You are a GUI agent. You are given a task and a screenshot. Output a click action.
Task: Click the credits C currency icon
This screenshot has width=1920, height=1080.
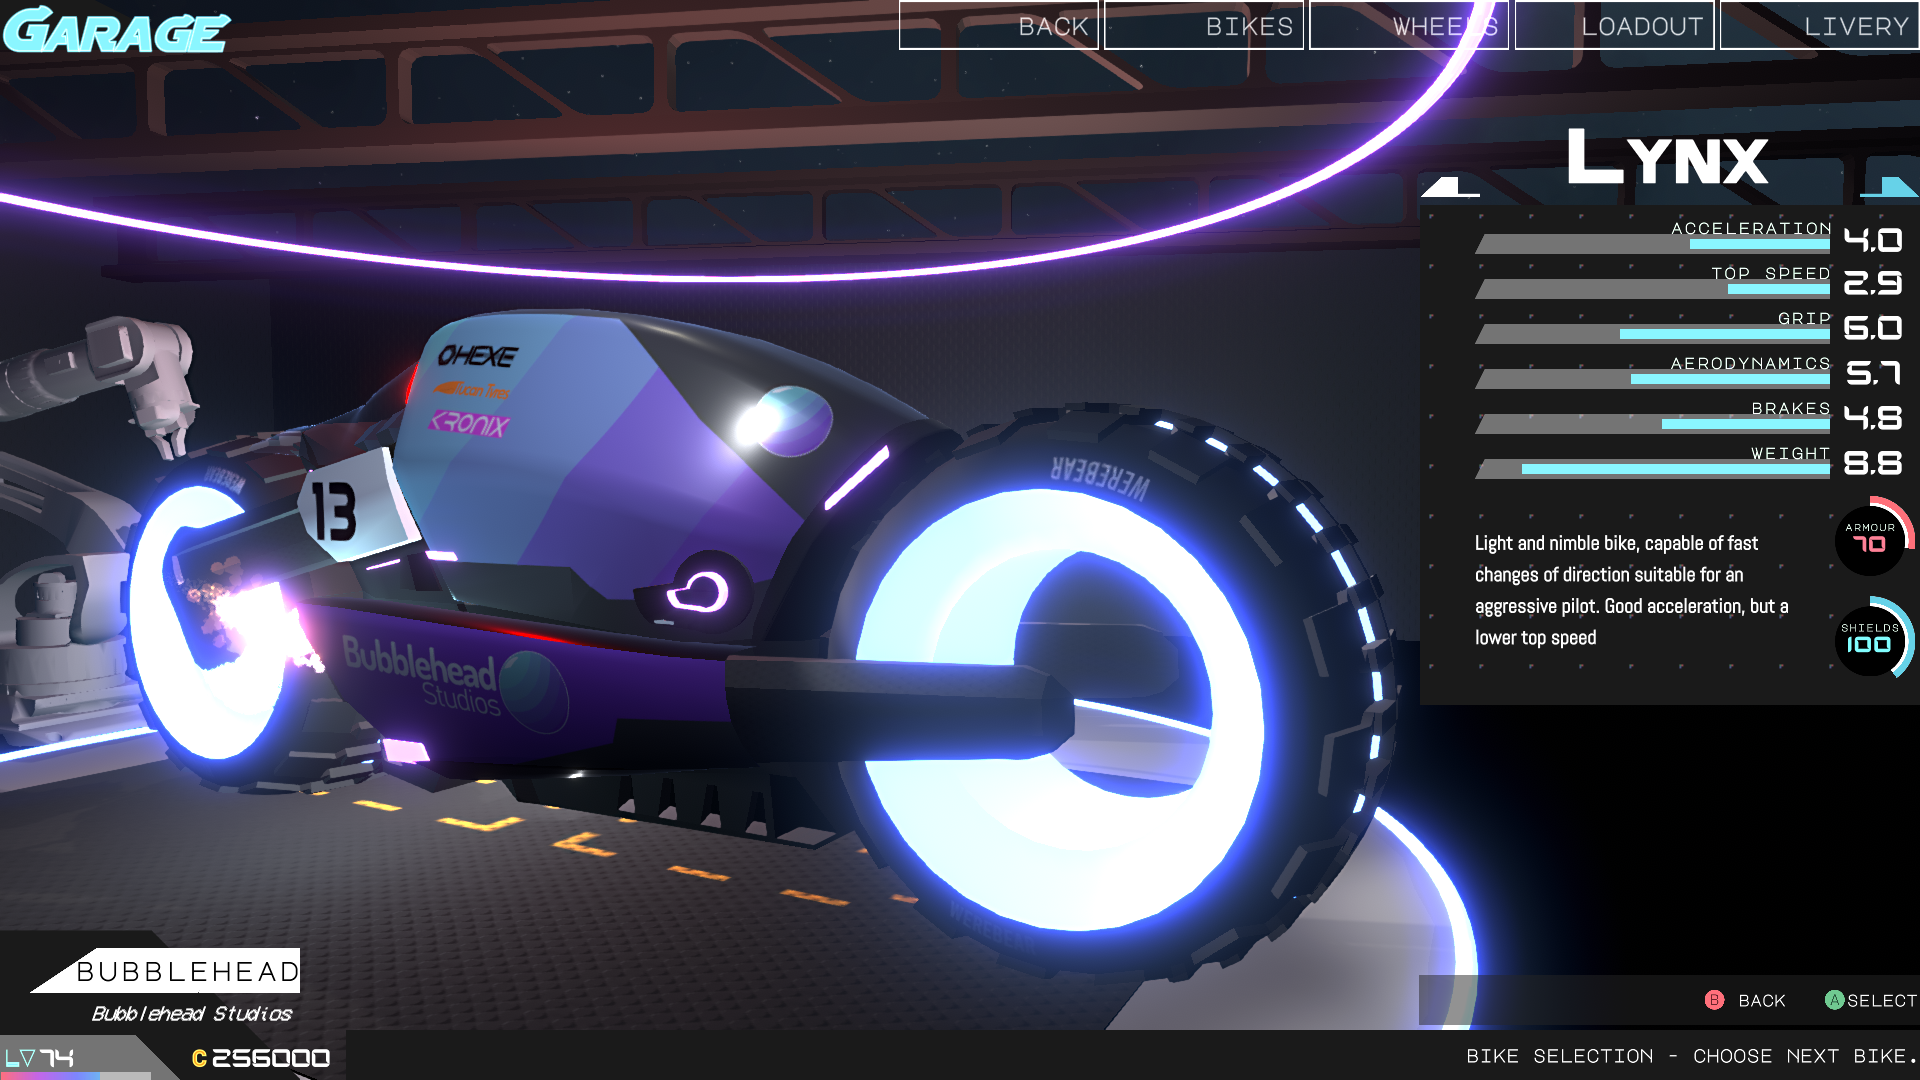(x=199, y=1058)
